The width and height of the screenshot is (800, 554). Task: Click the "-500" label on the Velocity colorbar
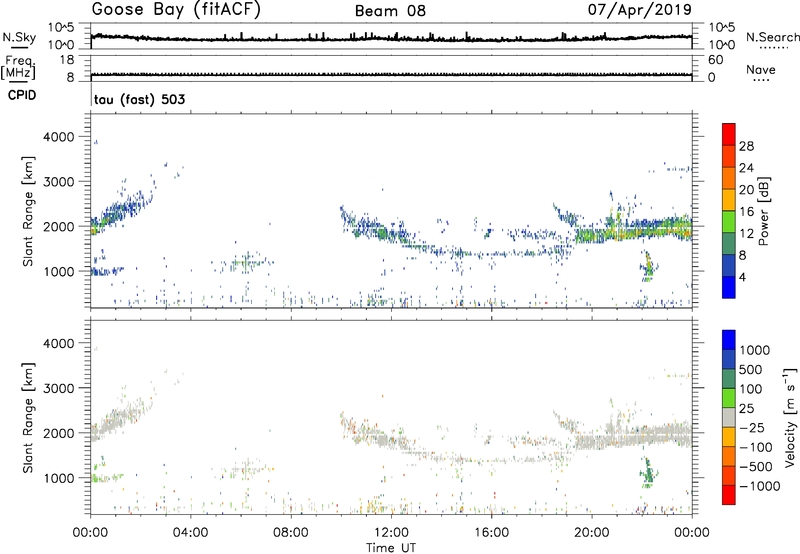pyautogui.click(x=756, y=466)
